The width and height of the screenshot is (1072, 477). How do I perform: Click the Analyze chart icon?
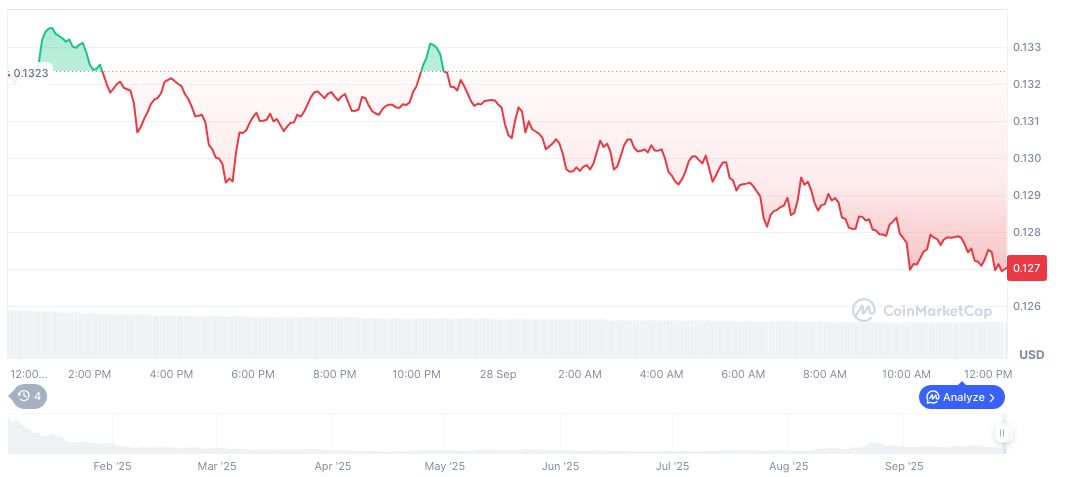pos(932,397)
